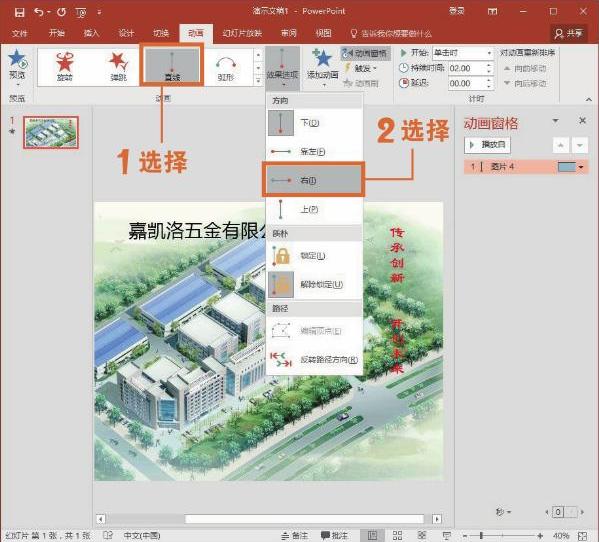
Task: Toggle the Animation Pane button
Action: (x=365, y=54)
